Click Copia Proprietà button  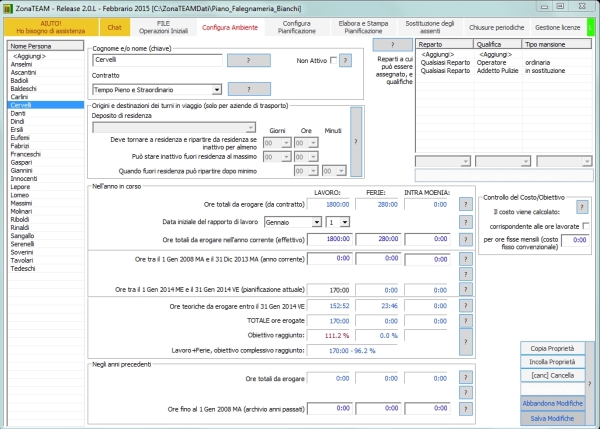click(x=552, y=348)
